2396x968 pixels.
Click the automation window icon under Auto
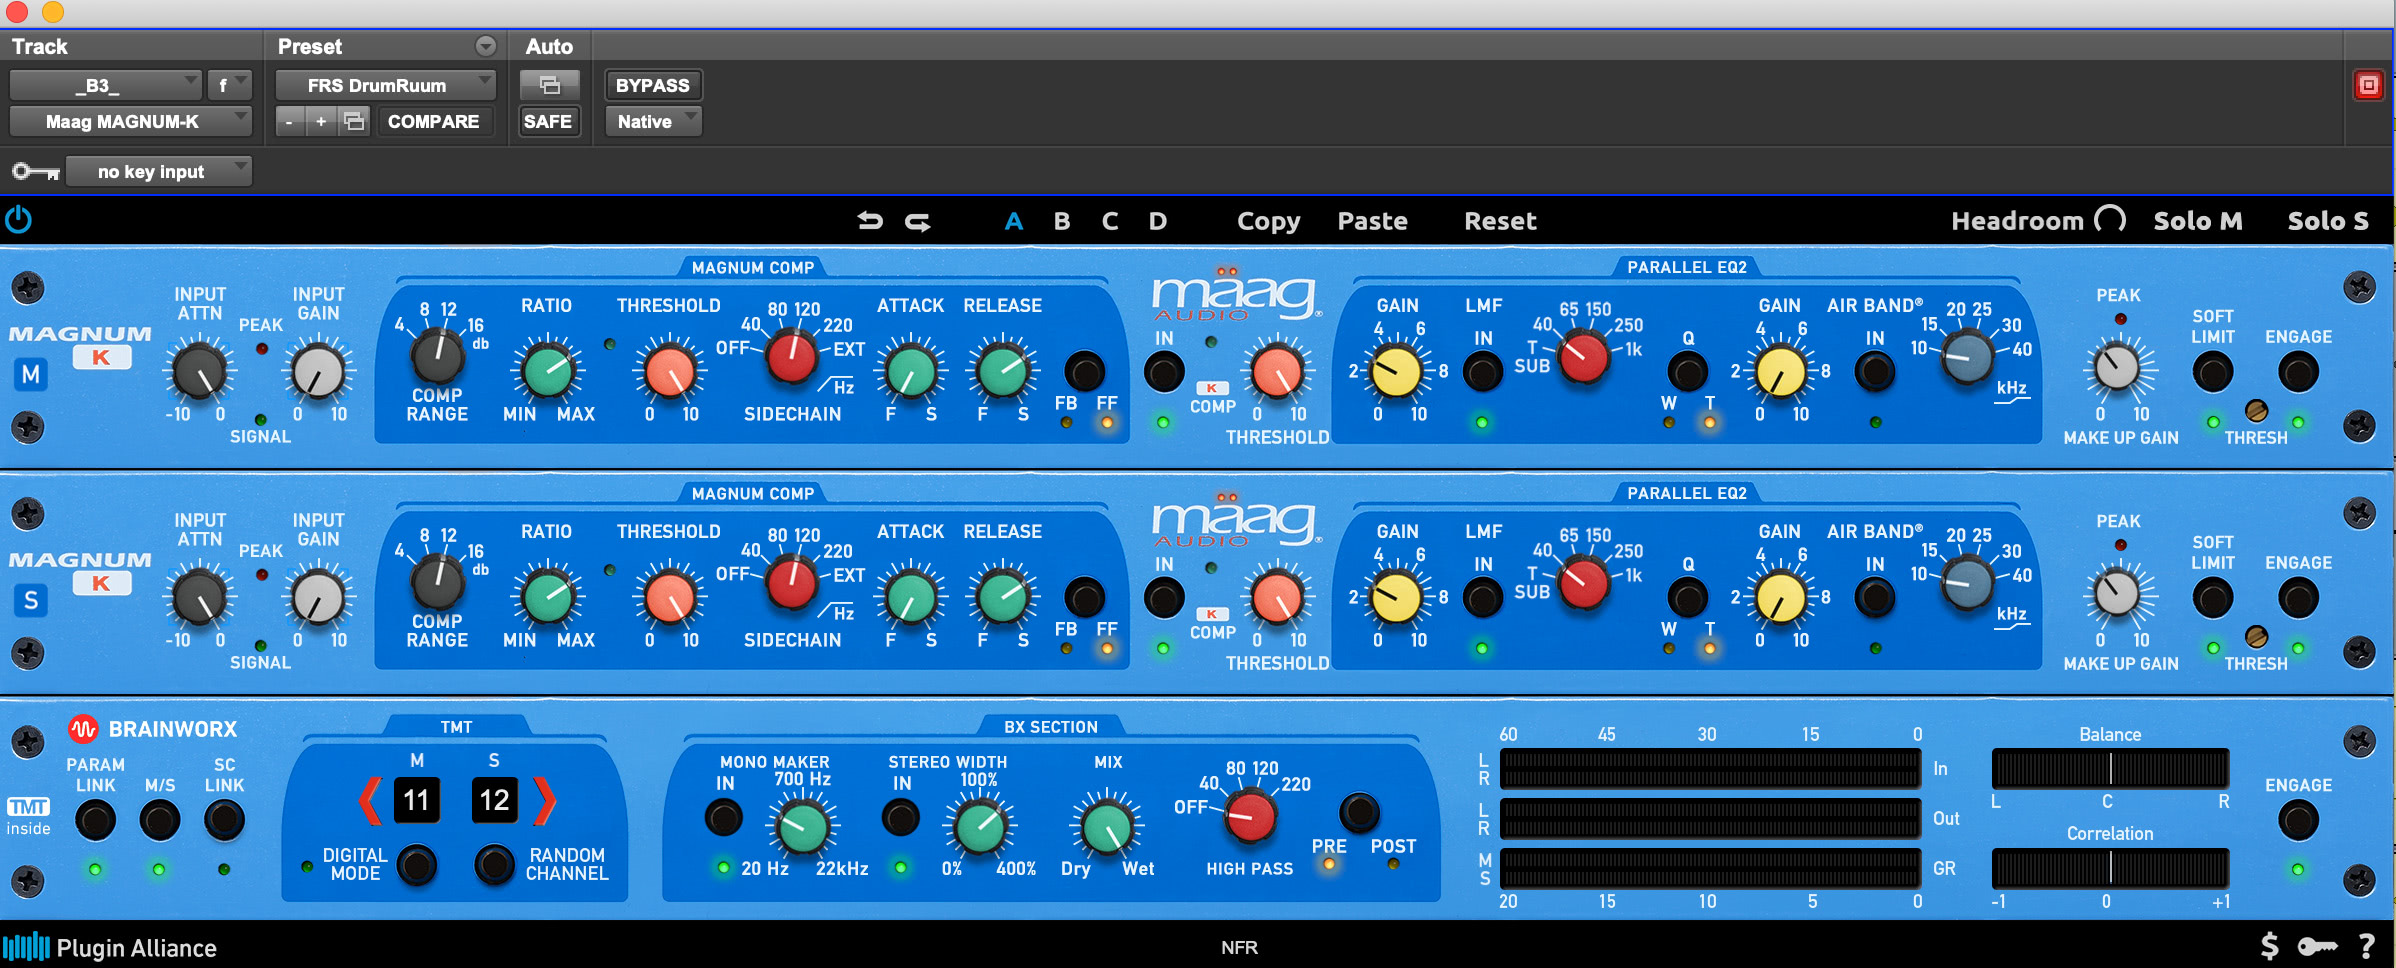[549, 85]
